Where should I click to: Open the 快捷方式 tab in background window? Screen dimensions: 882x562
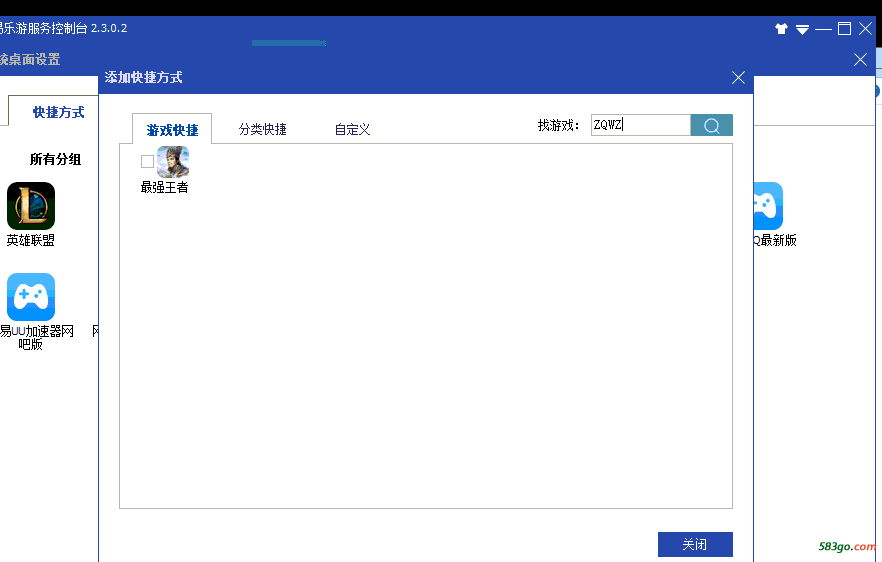click(x=58, y=112)
